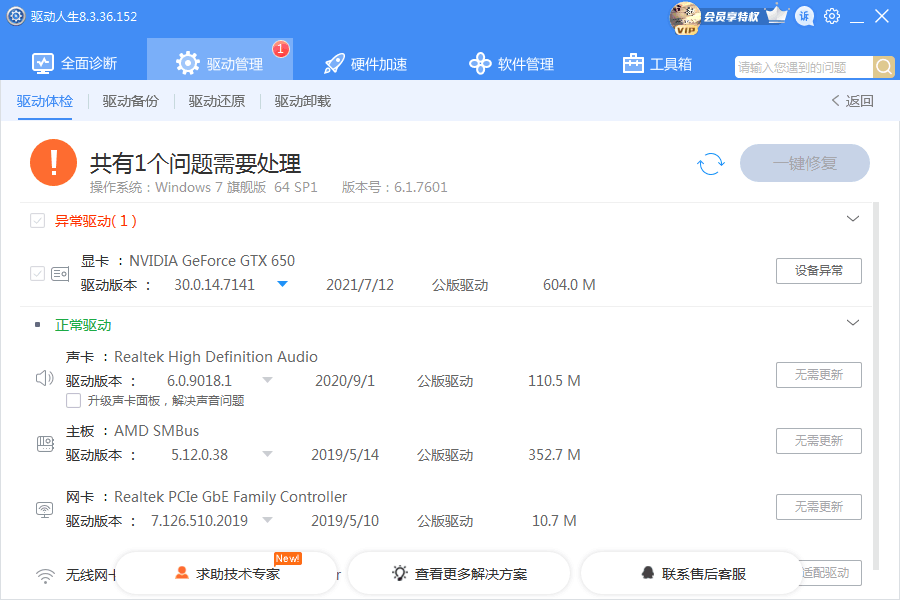Screen dimensions: 900x600
Task: Collapse the abnormal drivers section
Action: pos(852,219)
